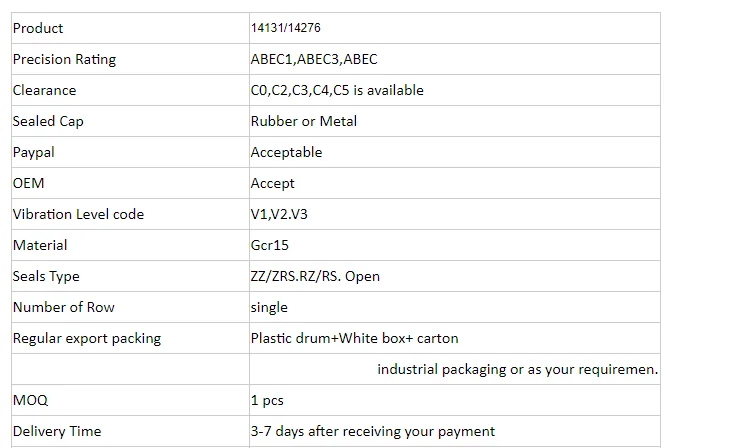Image resolution: width=729 pixels, height=448 pixels.
Task: Select the 1 pcs MOQ value
Action: click(267, 400)
